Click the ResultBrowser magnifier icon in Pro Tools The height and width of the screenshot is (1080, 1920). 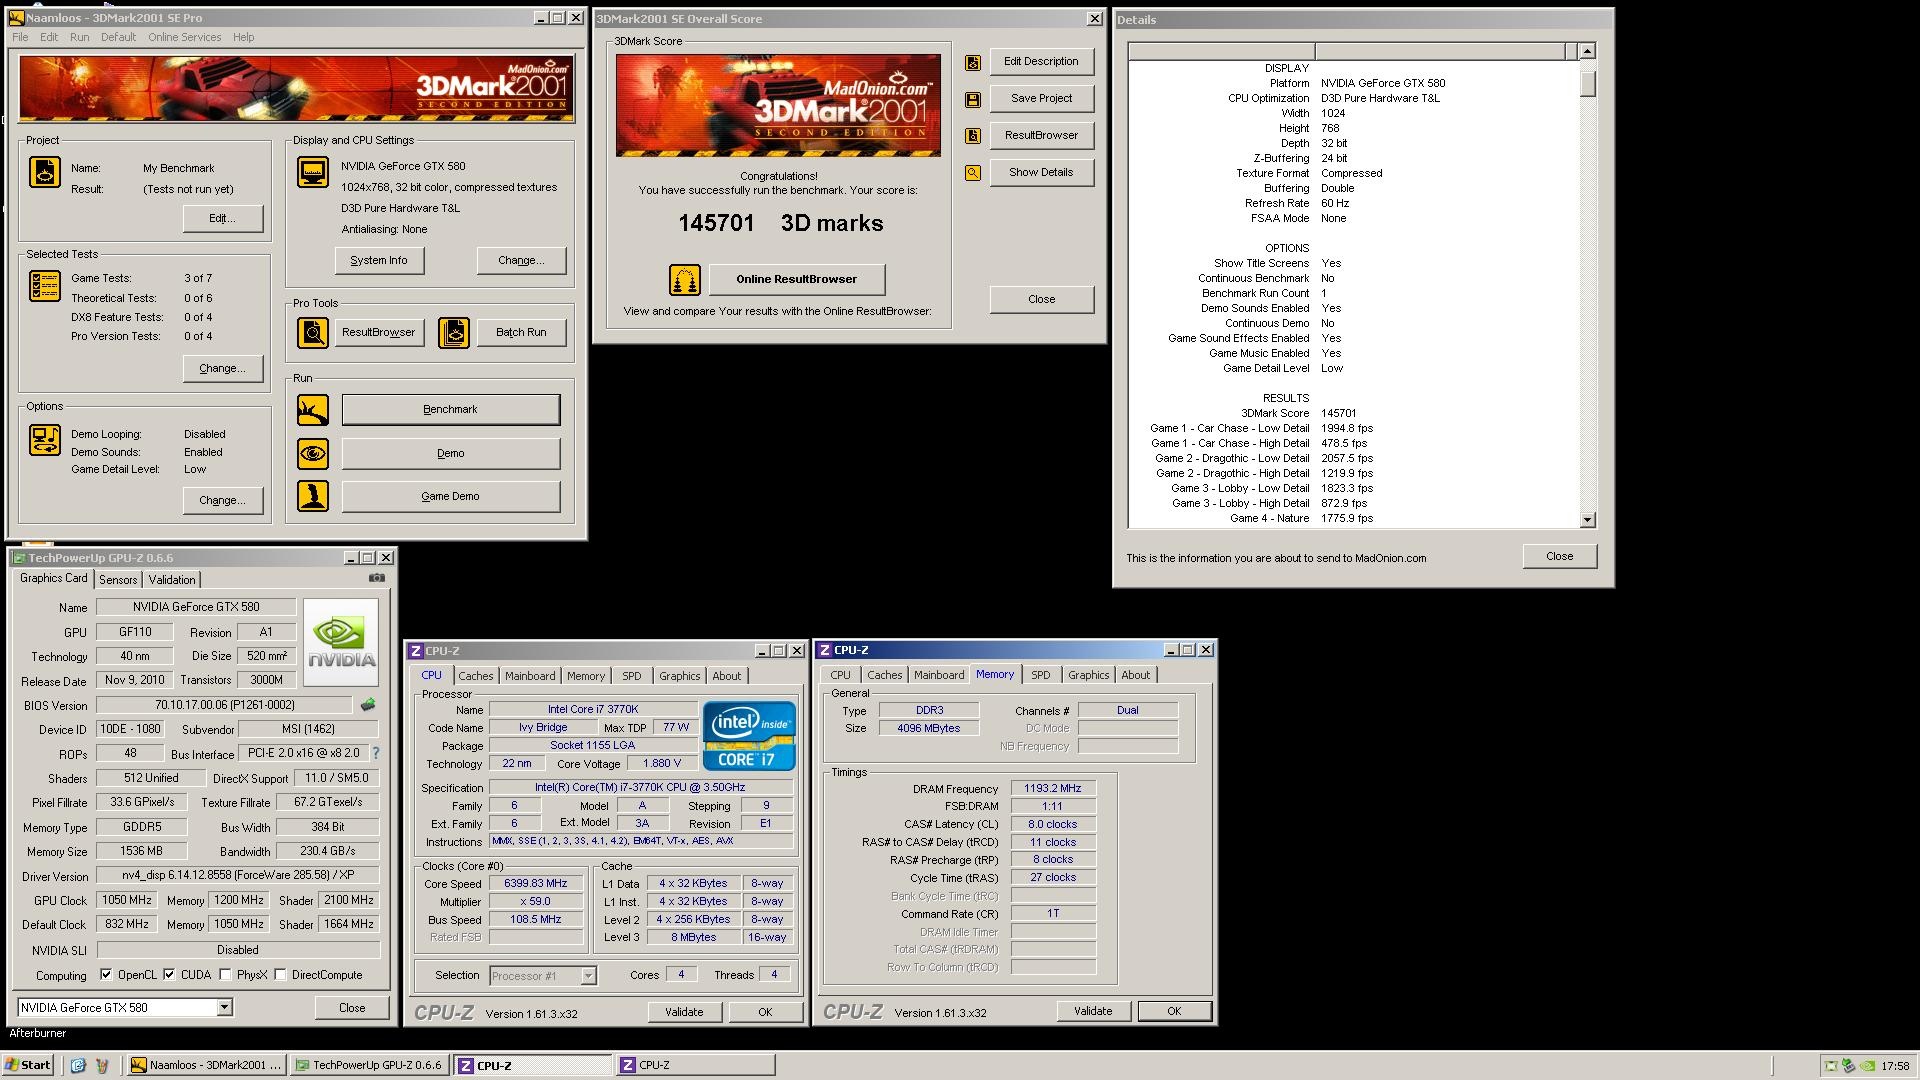point(313,333)
